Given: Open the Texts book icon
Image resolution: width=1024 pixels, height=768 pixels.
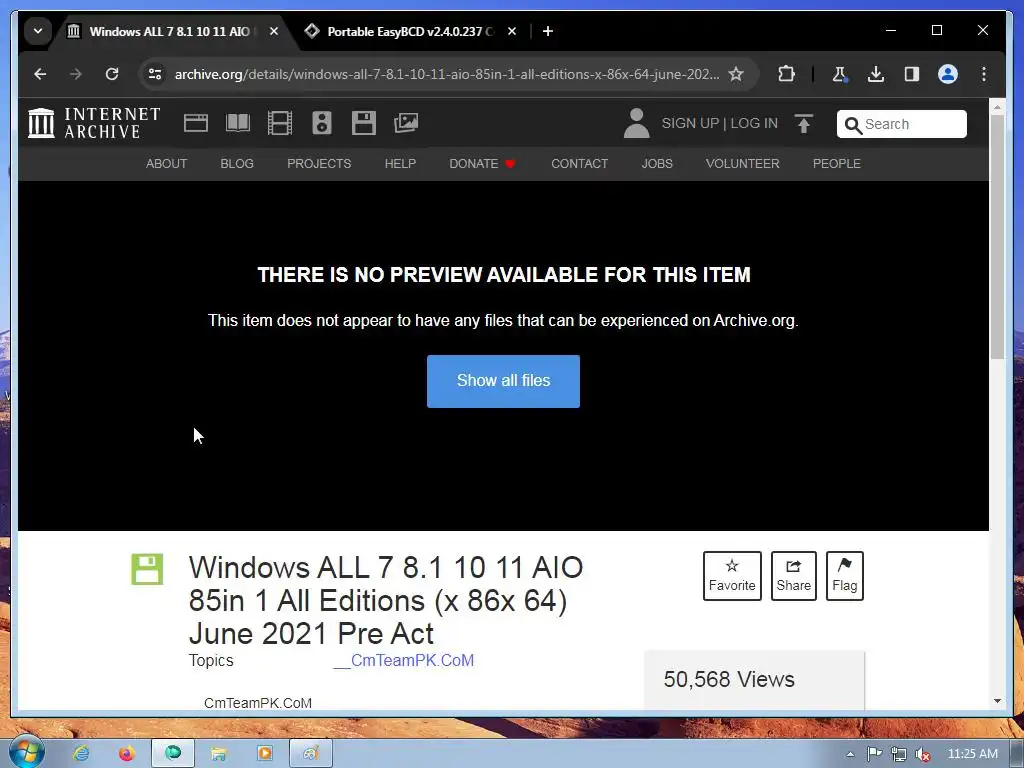Looking at the screenshot, I should [x=238, y=123].
